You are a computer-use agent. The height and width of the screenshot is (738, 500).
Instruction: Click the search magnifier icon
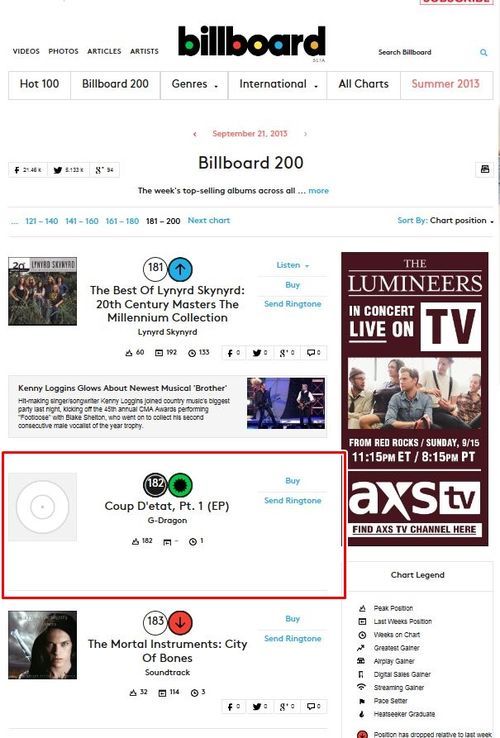pyautogui.click(x=484, y=53)
